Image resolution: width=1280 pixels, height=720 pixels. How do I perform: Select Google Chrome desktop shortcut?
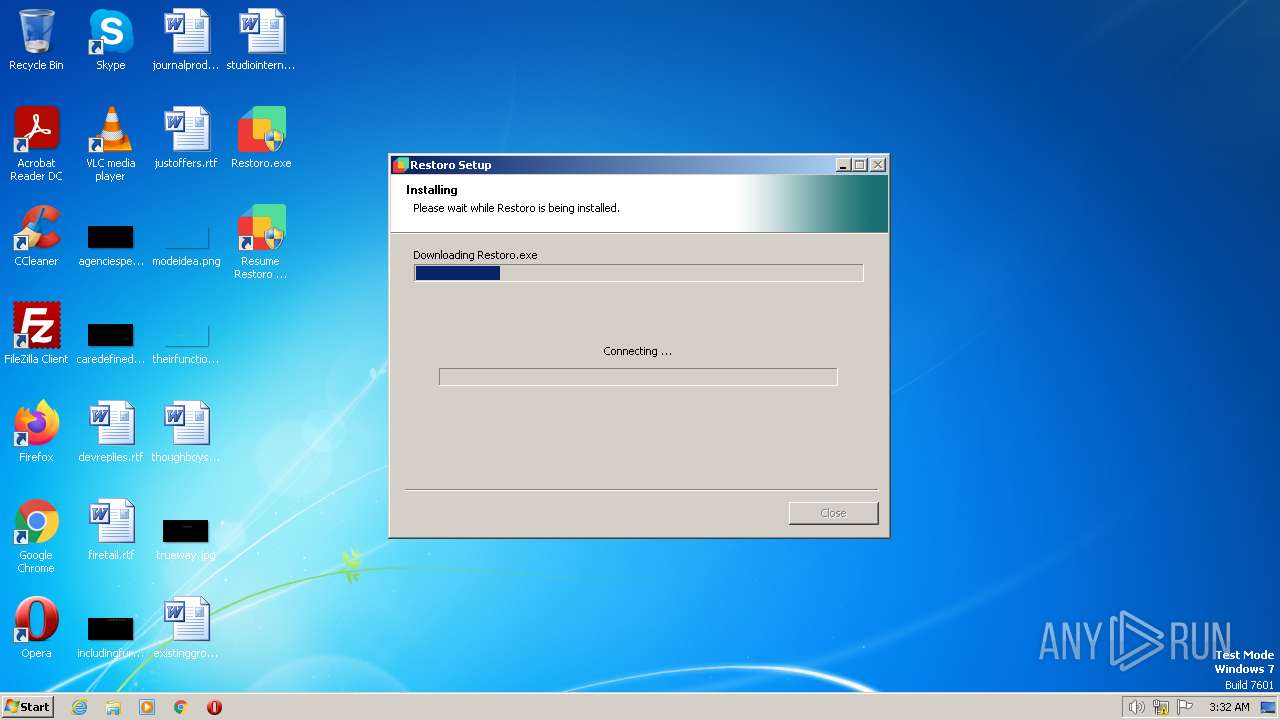(36, 536)
